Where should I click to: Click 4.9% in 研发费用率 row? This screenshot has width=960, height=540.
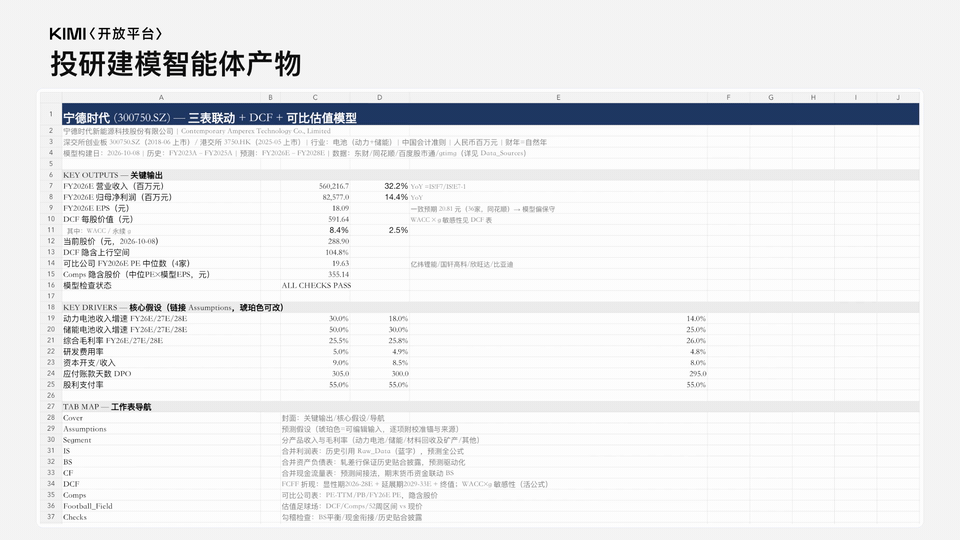pos(400,351)
